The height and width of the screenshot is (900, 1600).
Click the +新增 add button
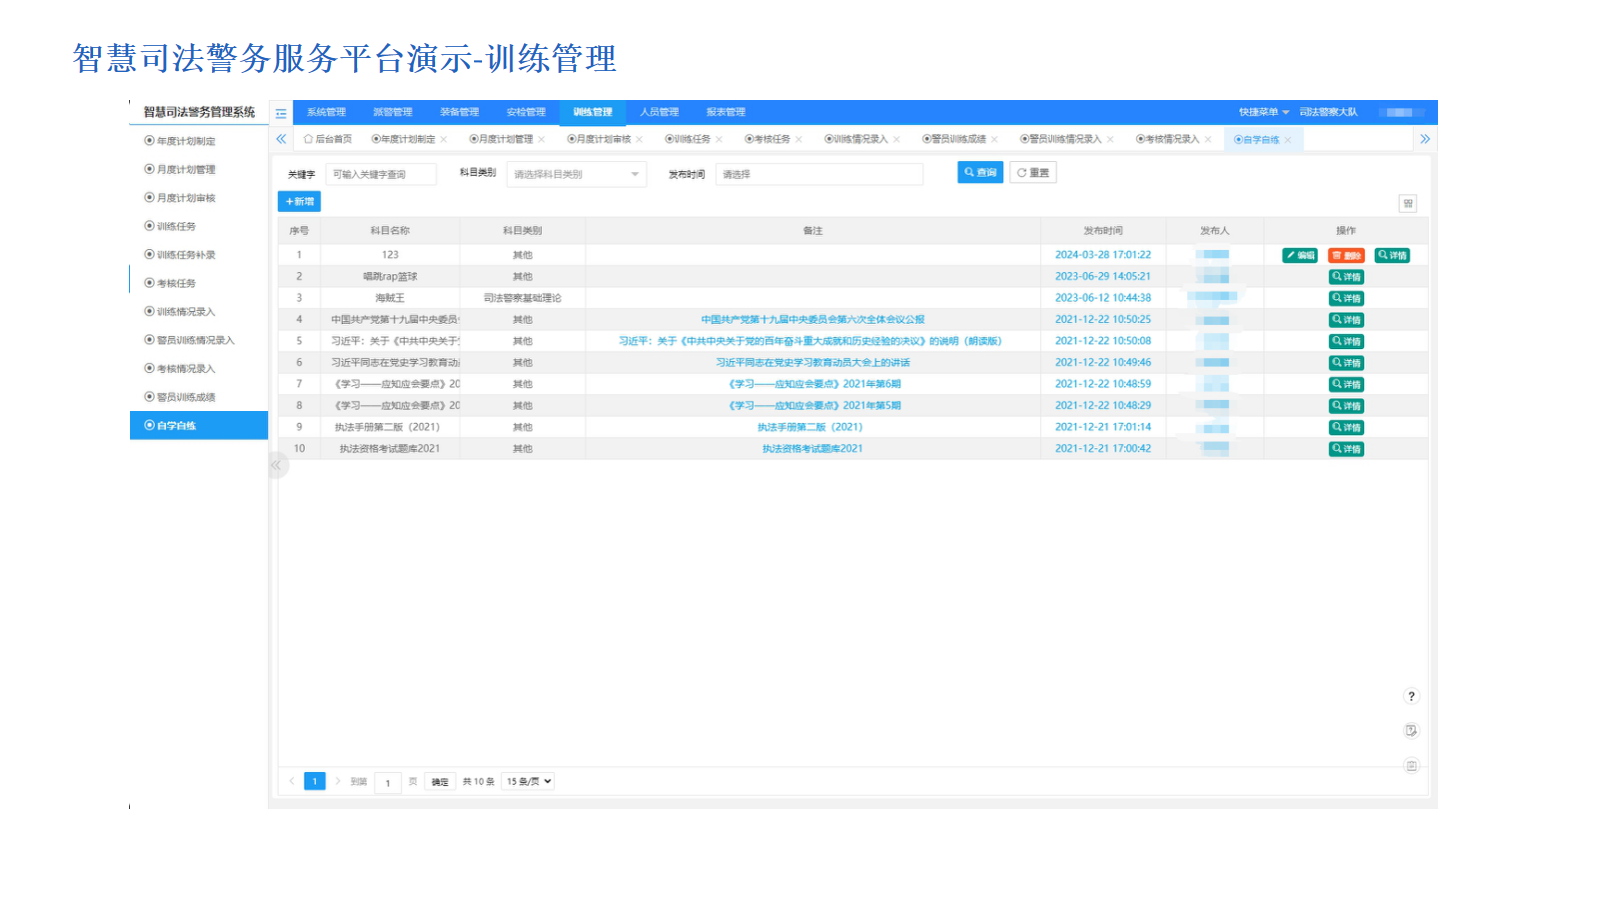click(299, 202)
